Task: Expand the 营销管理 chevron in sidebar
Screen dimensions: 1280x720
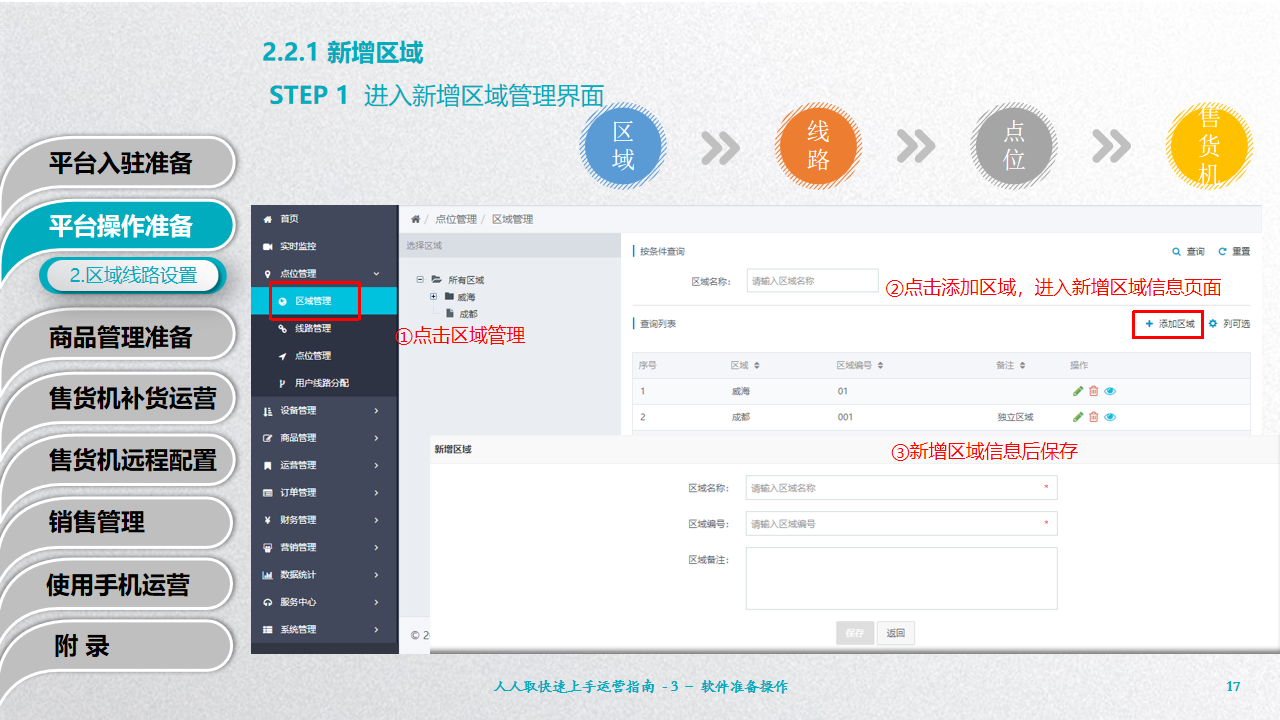Action: pos(376,548)
